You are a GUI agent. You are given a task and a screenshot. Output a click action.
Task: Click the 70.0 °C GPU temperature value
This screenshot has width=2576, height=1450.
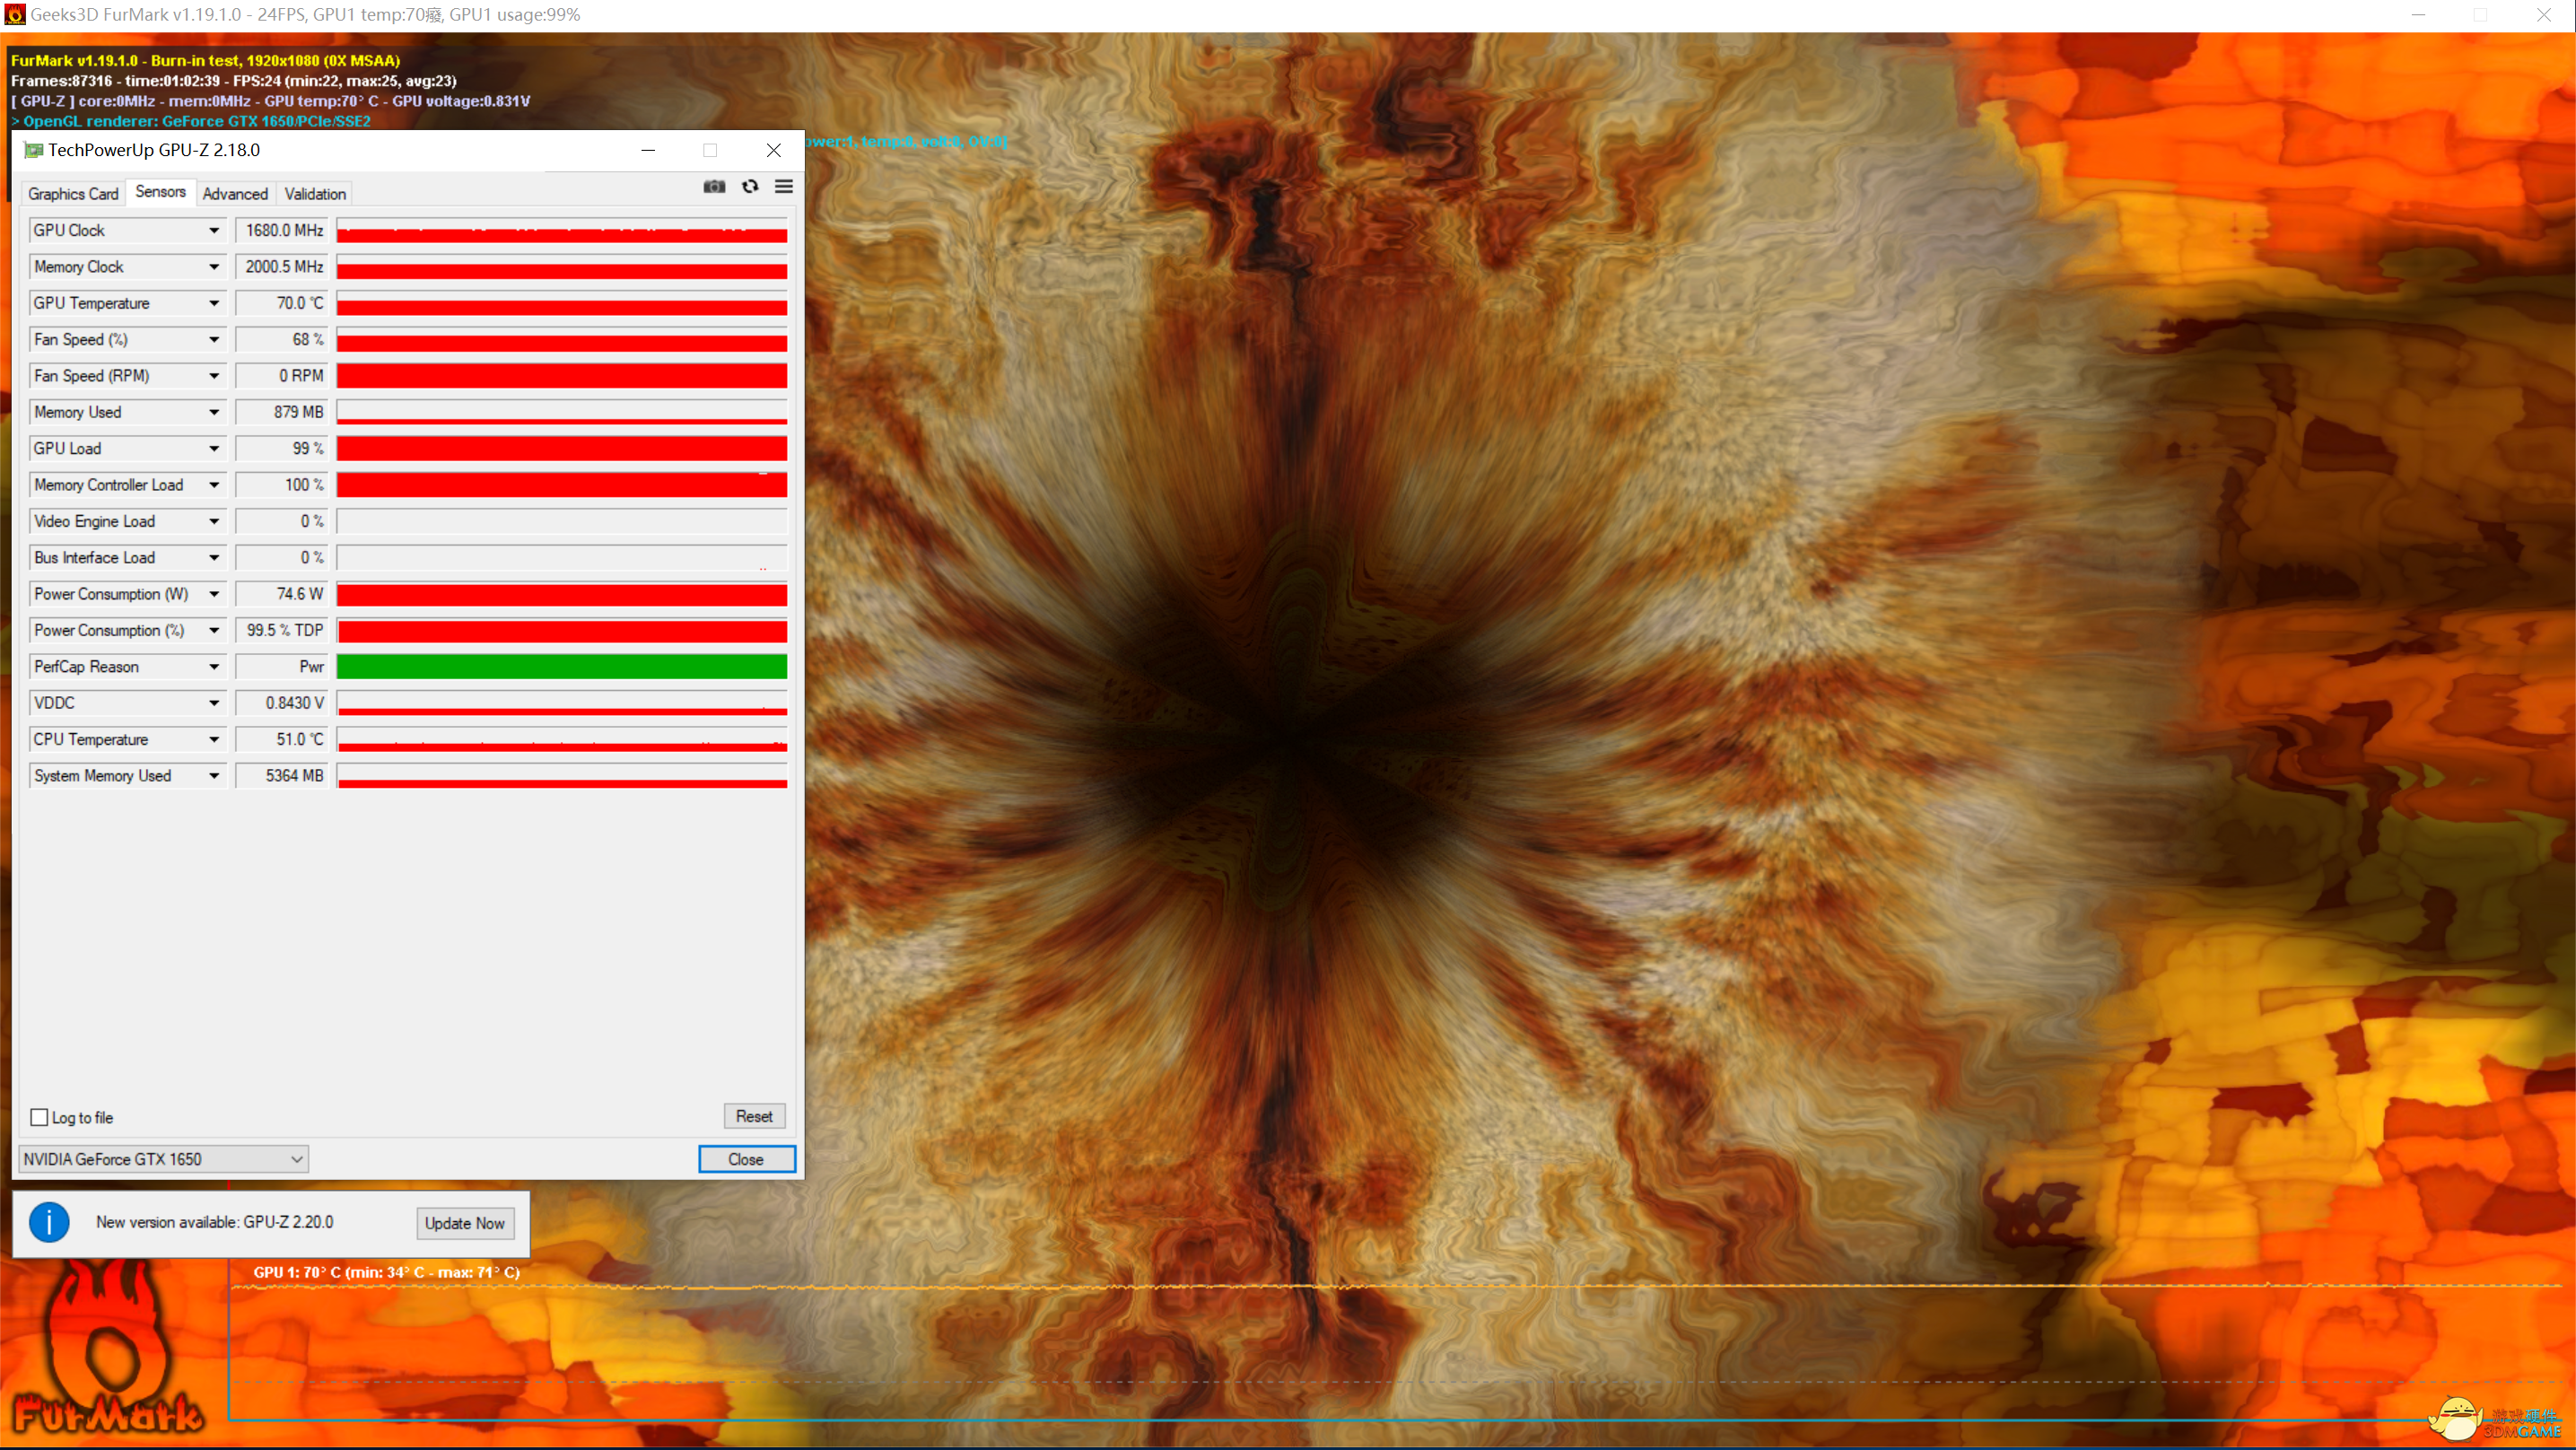click(x=282, y=303)
